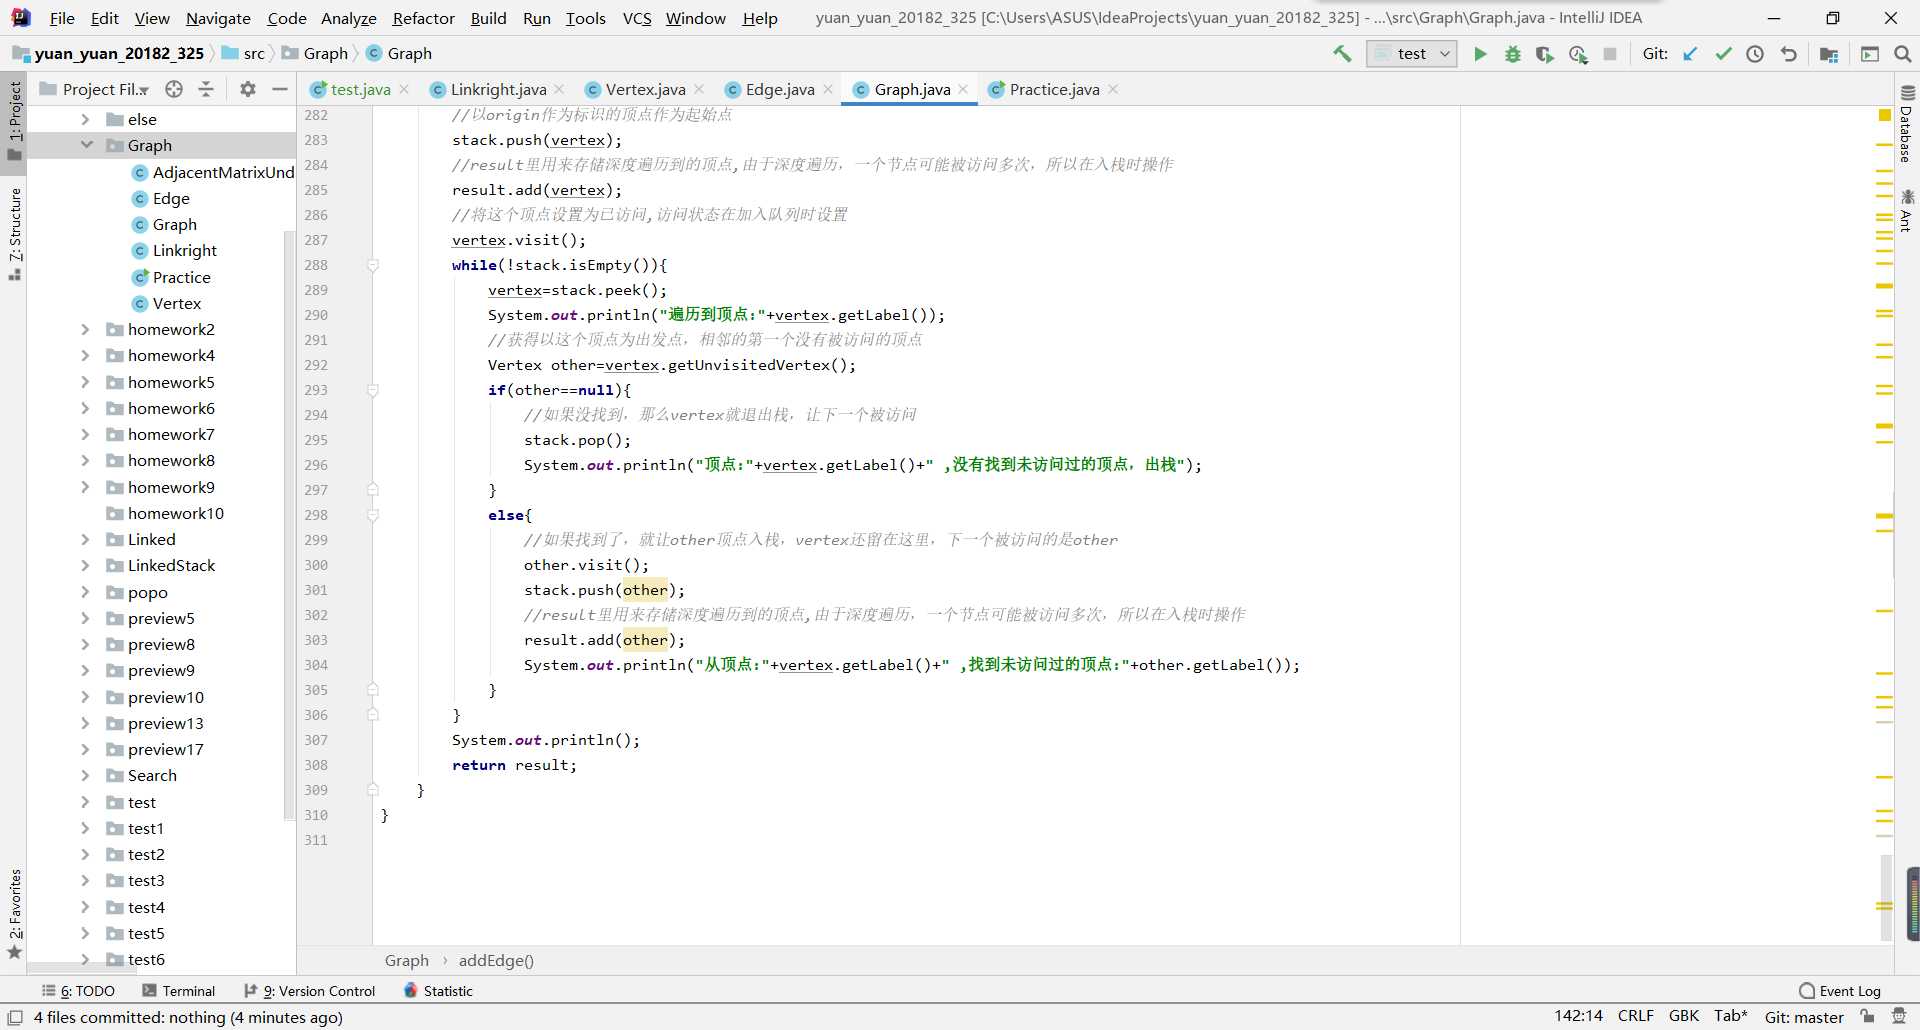The image size is (1920, 1030).
Task: Commit changes with Git checkmark
Action: click(x=1723, y=54)
